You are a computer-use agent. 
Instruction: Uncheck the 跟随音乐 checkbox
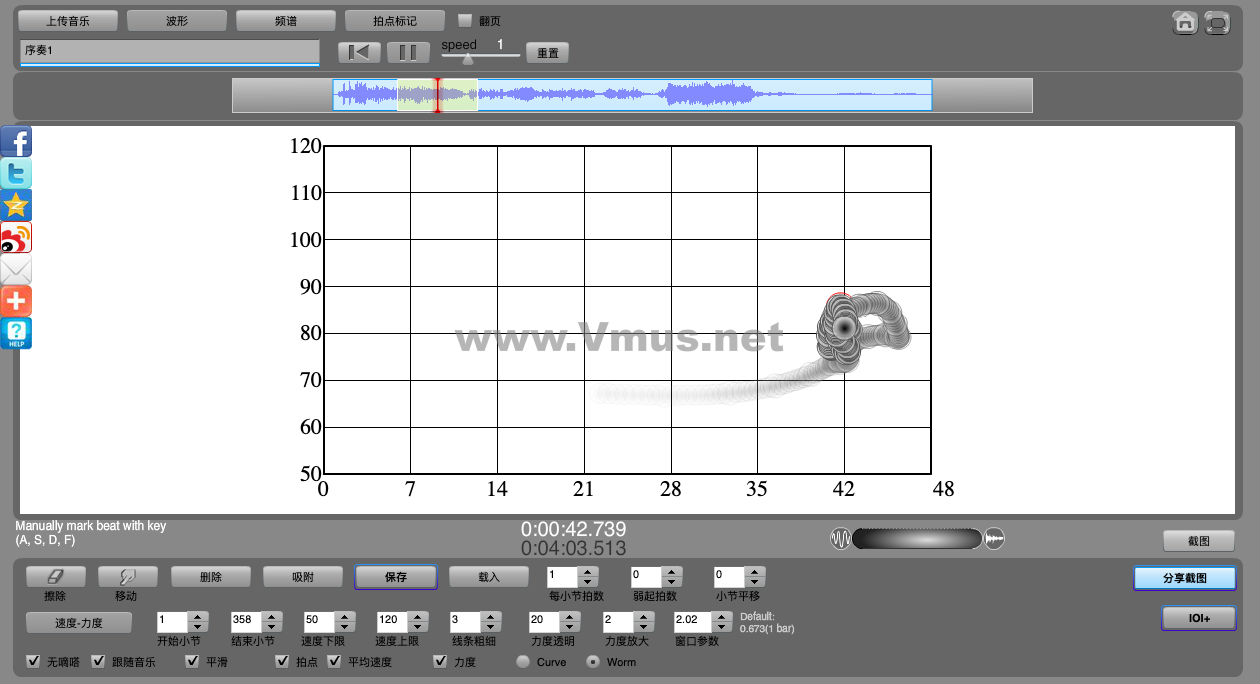click(98, 662)
